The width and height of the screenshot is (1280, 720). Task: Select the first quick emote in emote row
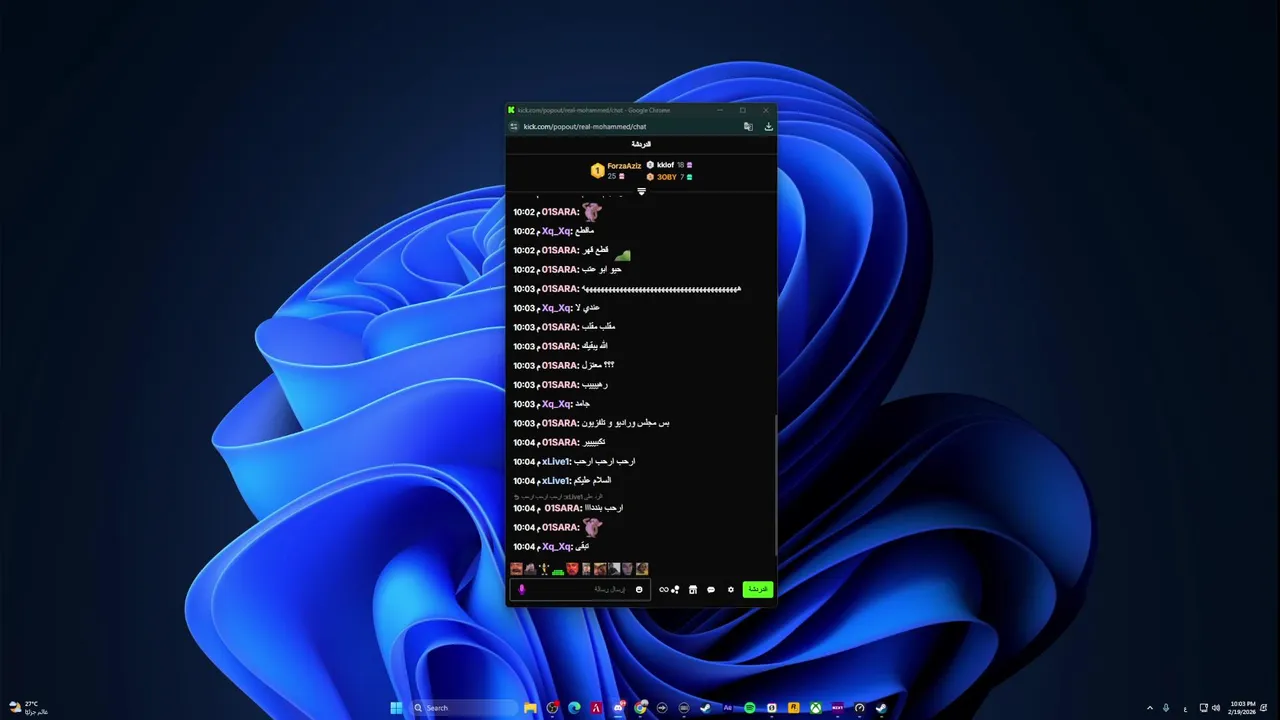(516, 569)
